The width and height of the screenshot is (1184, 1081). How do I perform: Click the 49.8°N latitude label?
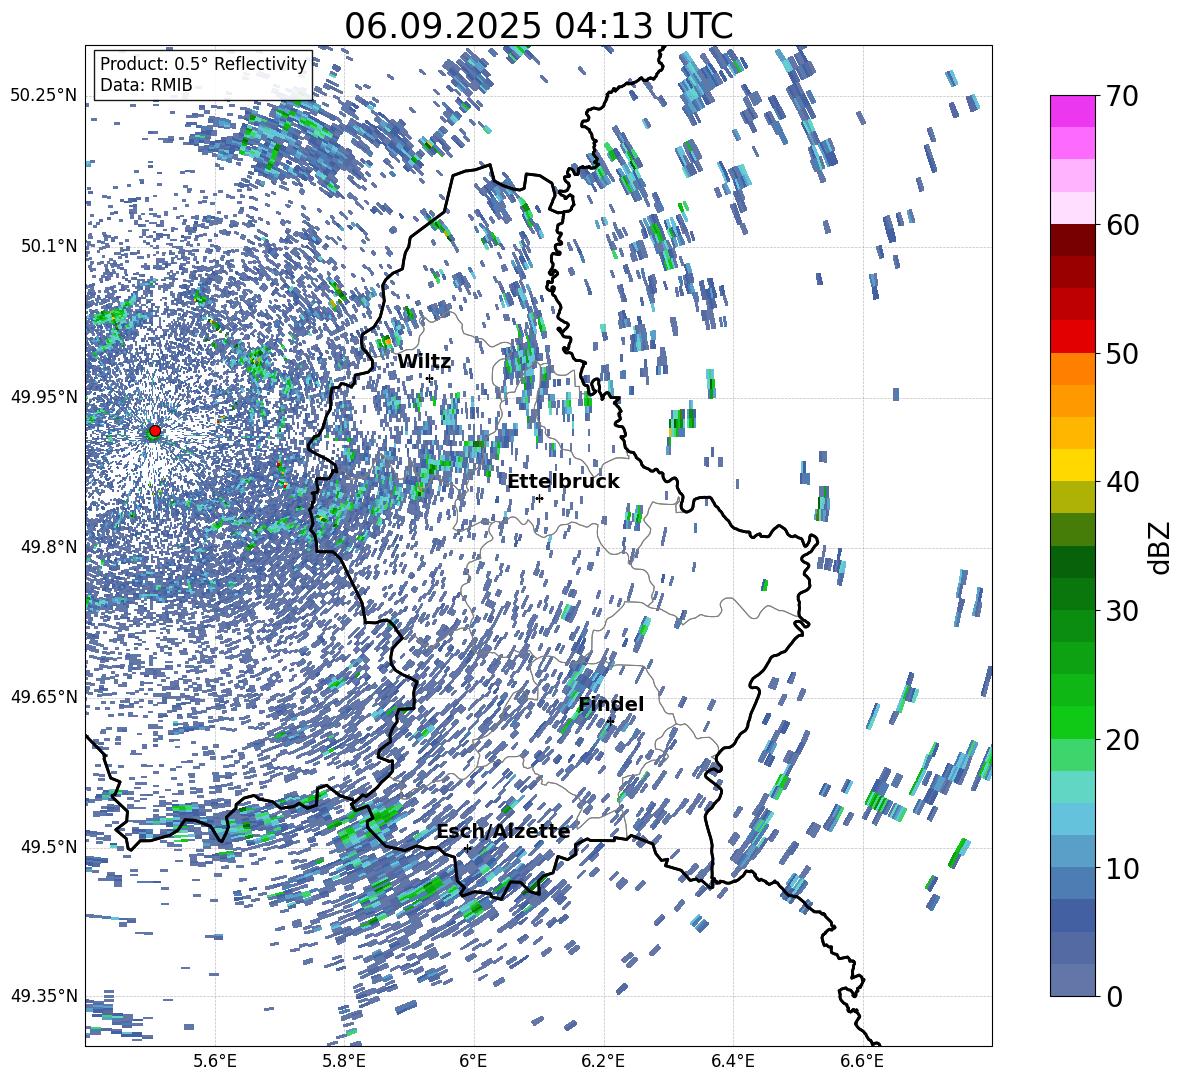49,547
